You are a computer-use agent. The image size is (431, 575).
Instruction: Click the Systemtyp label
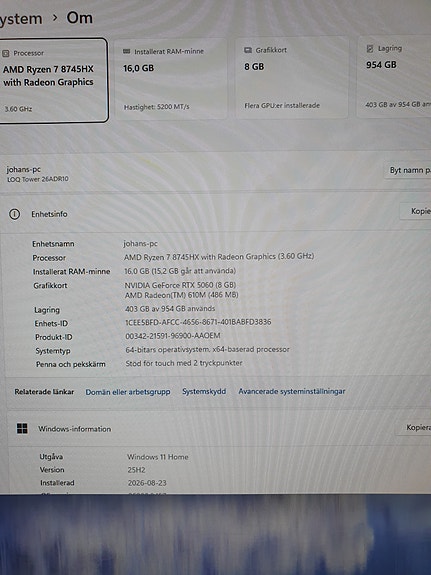[53, 351]
